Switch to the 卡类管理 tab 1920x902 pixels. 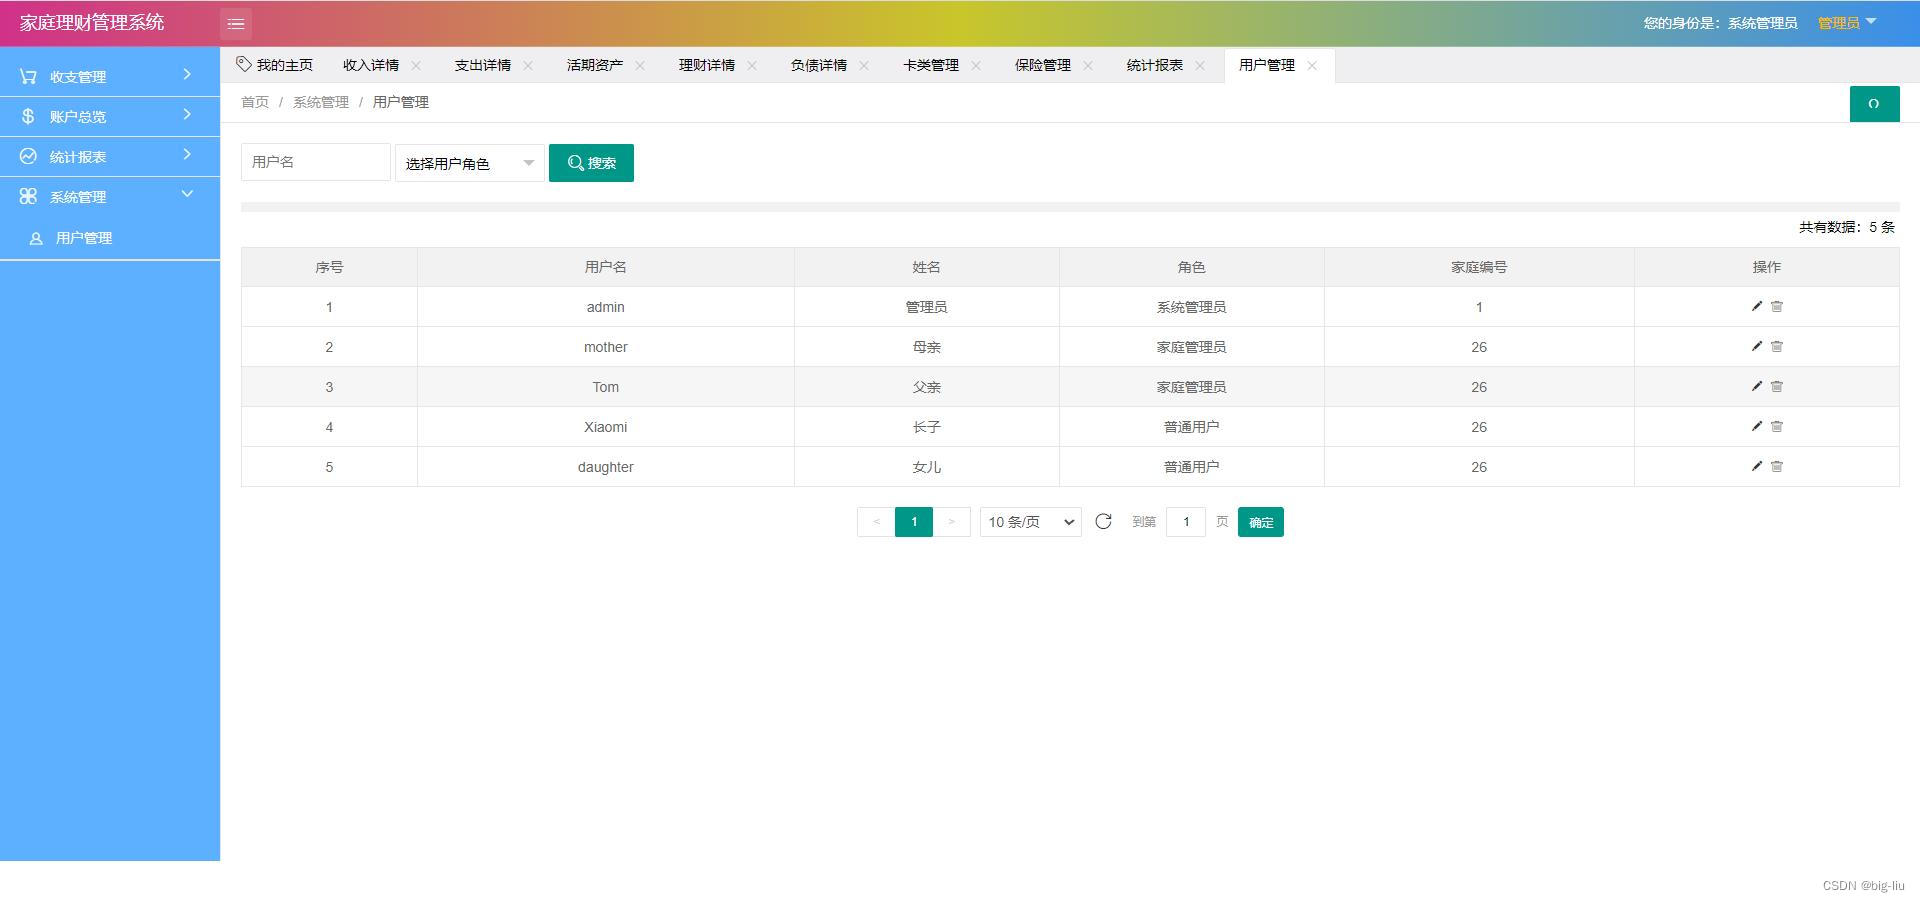click(931, 65)
